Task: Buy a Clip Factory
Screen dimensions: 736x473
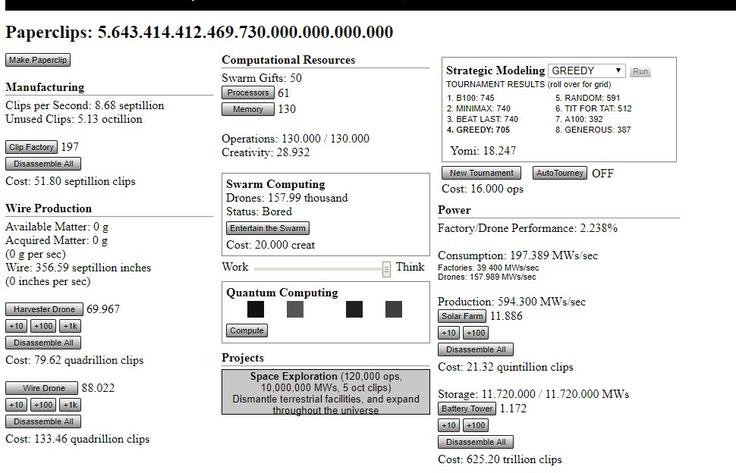Action: [31, 147]
